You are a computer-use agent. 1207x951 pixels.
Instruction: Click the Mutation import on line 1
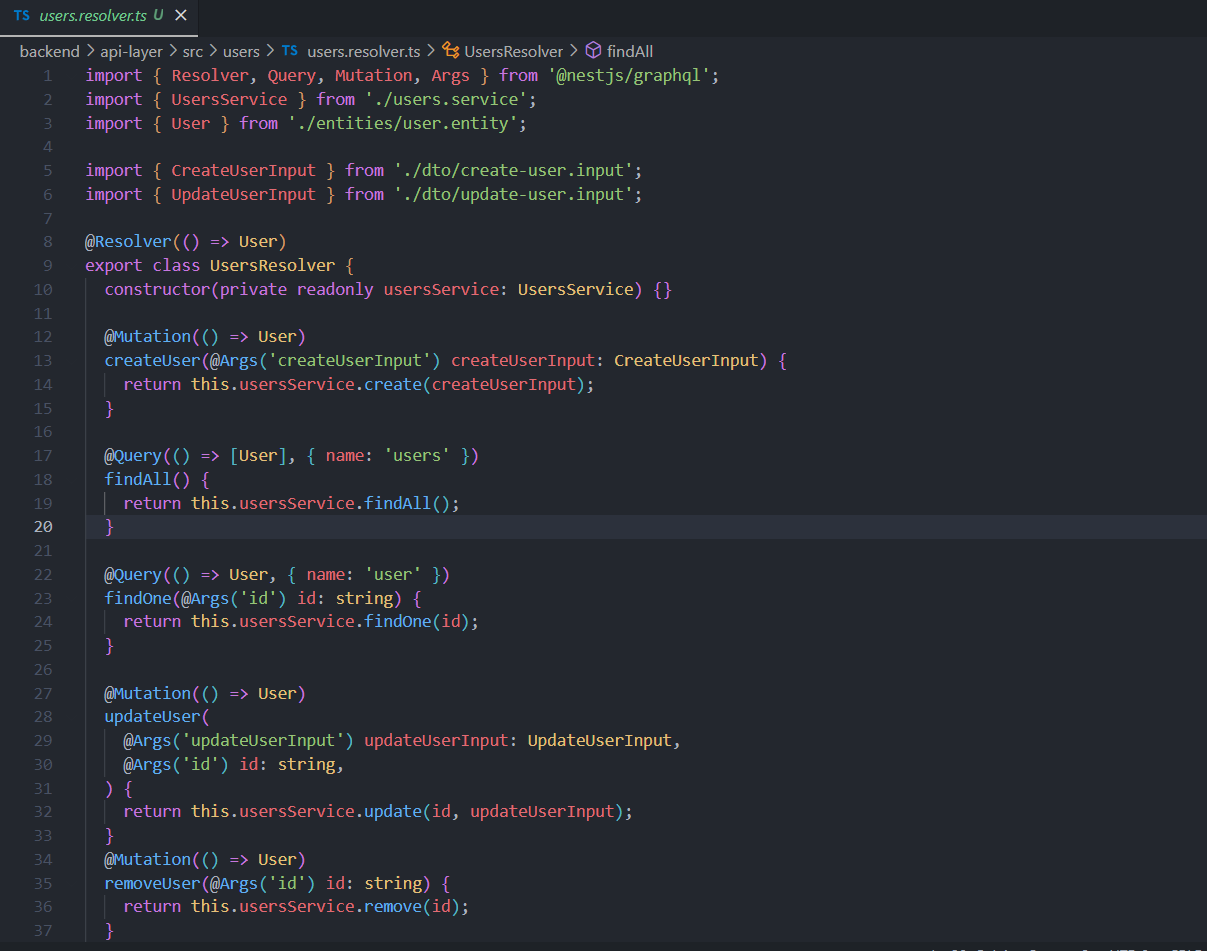coord(373,76)
